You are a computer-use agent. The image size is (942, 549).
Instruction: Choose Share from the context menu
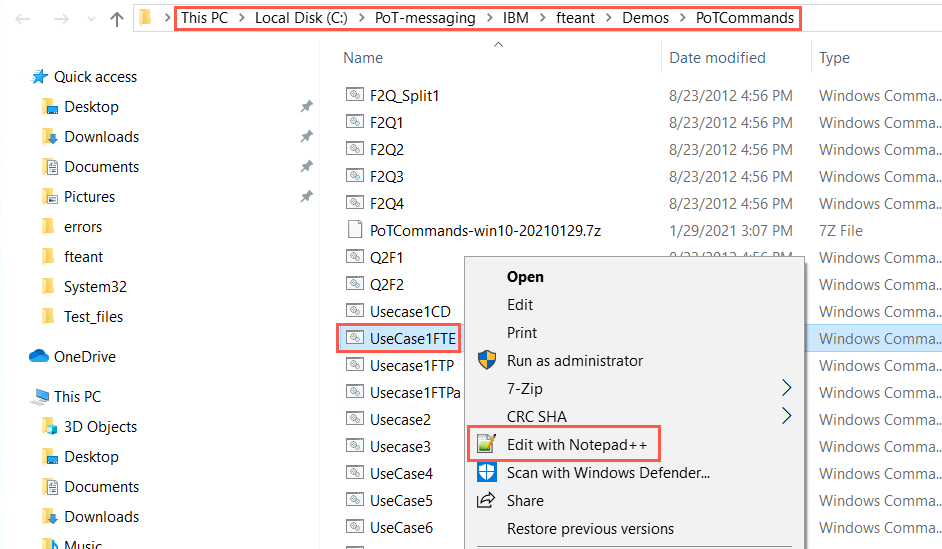[525, 501]
